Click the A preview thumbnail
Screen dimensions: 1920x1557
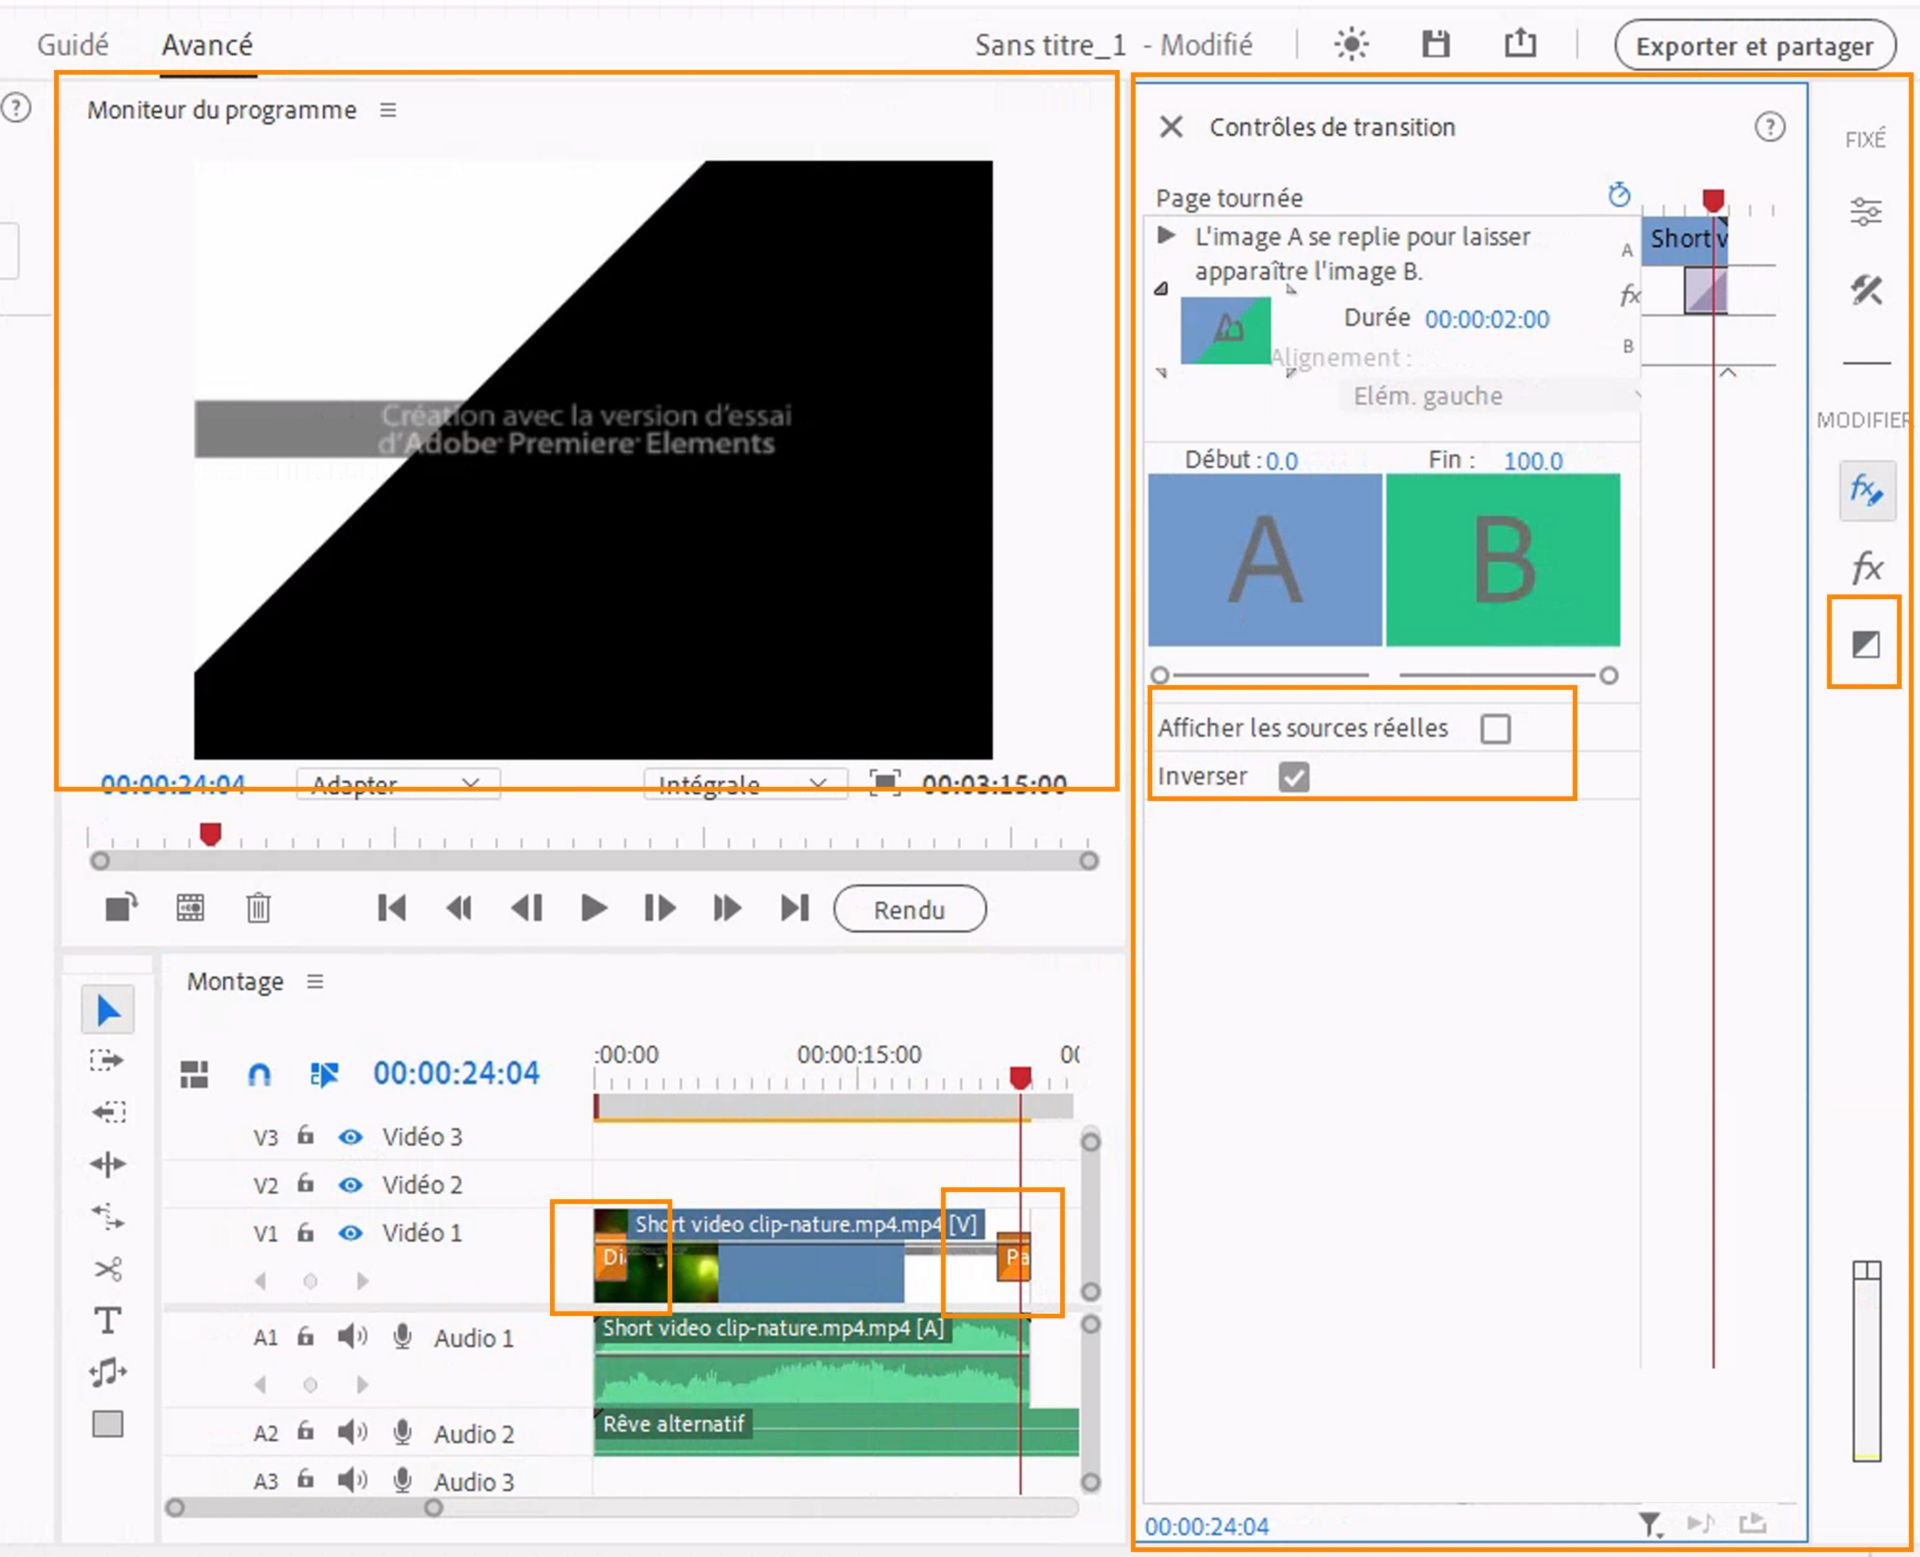click(1265, 559)
